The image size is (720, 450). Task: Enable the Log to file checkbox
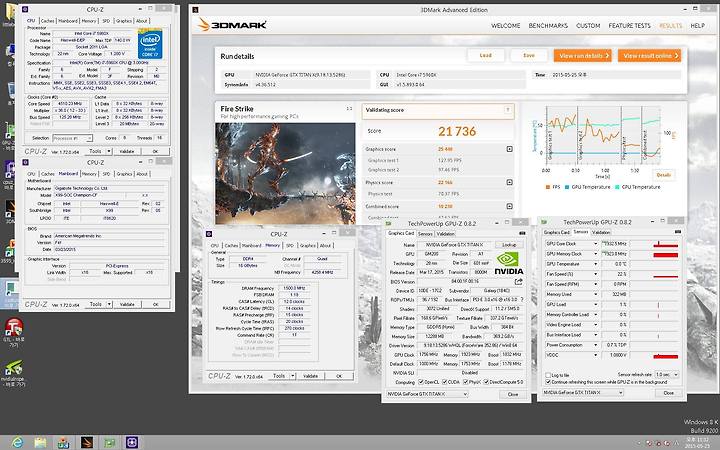tap(548, 375)
